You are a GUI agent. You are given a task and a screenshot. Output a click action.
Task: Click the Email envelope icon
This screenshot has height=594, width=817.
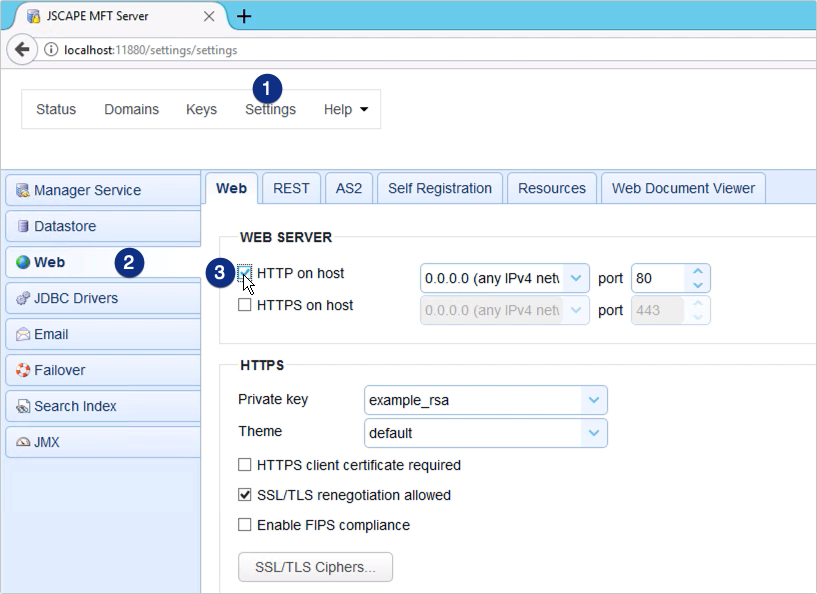point(22,334)
